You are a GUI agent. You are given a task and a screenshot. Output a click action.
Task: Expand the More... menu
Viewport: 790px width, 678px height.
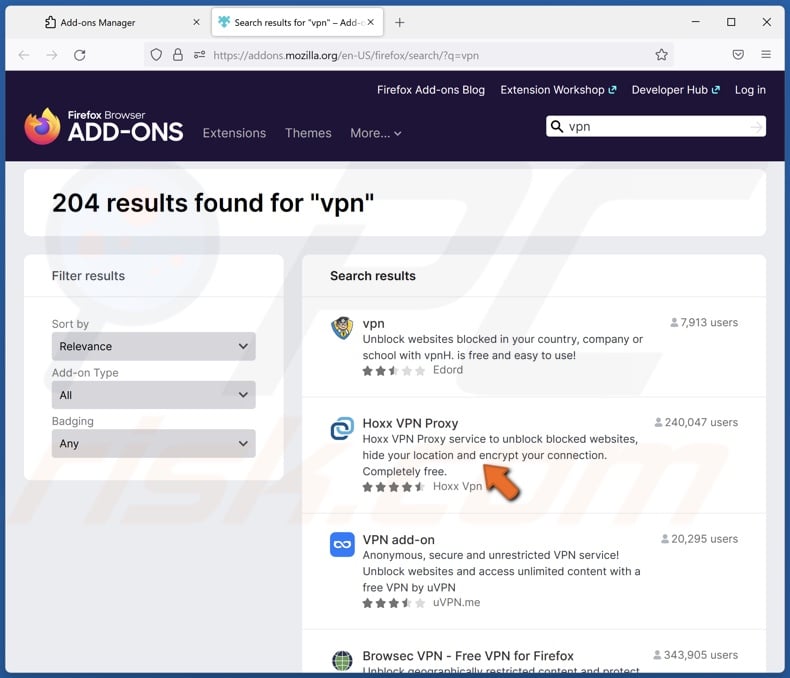click(376, 133)
